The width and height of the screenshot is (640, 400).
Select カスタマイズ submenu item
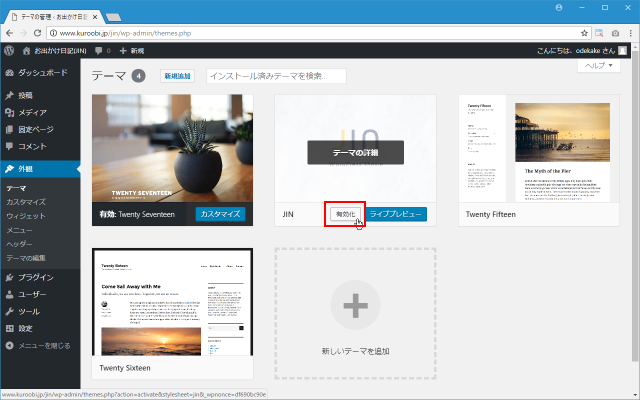(26, 202)
